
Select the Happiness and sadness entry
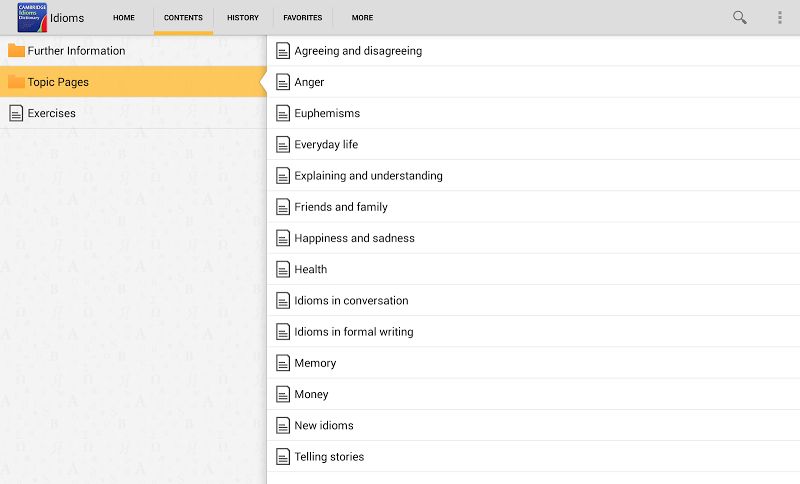coord(533,238)
